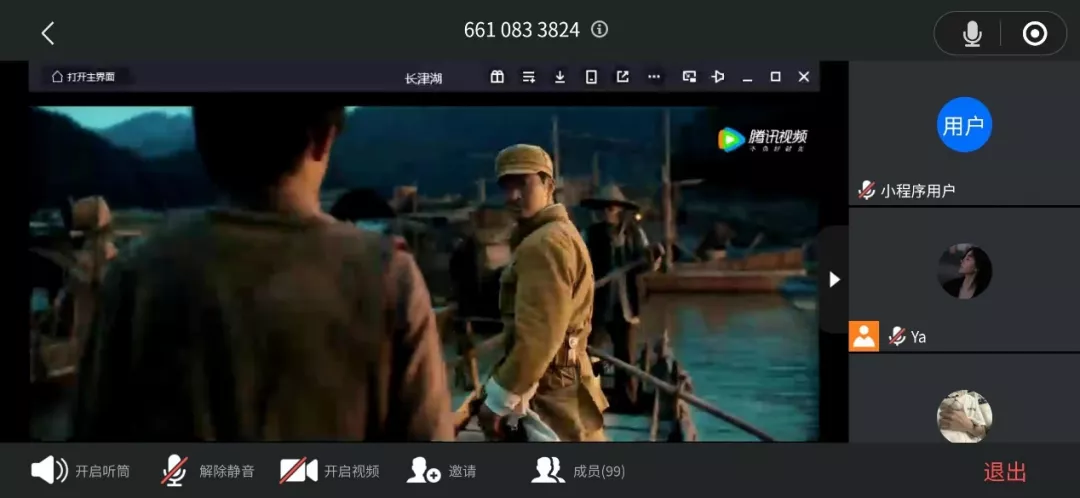Enable picture-in-picture mini window mode
This screenshot has width=1080, height=498.
click(x=689, y=77)
